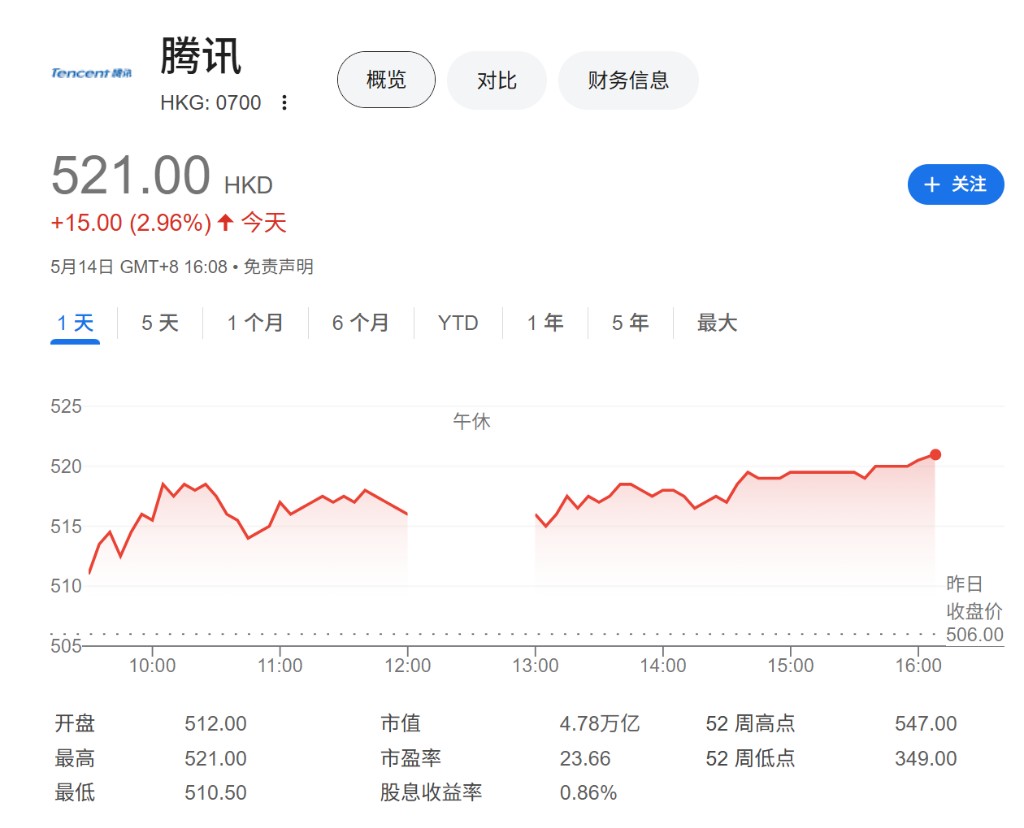Show the 5 天 chart range
1024x828 pixels.
tap(160, 323)
